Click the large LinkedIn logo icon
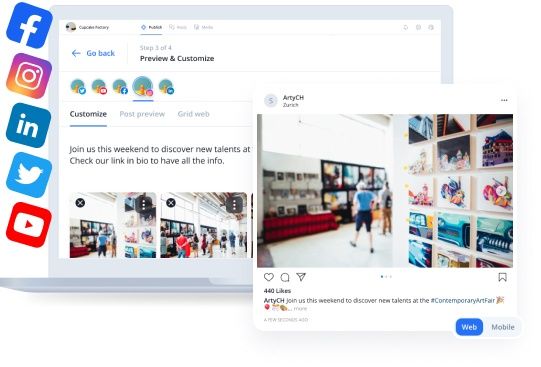 pyautogui.click(x=28, y=125)
